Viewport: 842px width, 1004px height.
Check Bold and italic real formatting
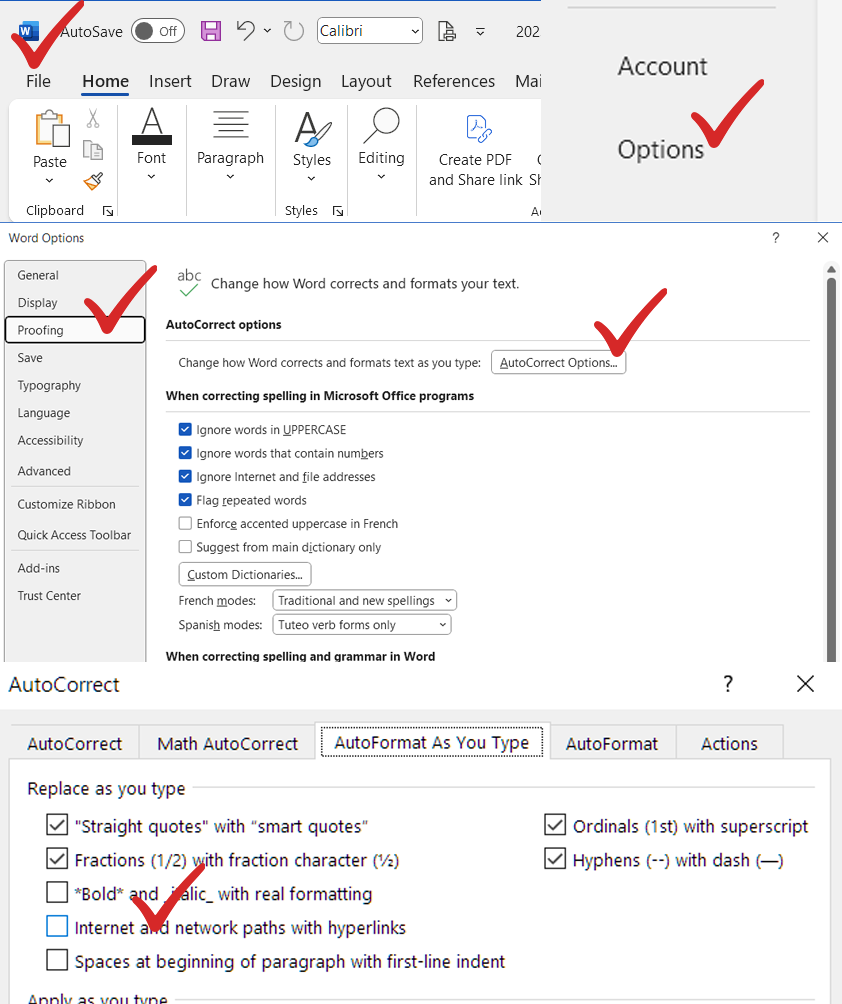[x=57, y=892]
